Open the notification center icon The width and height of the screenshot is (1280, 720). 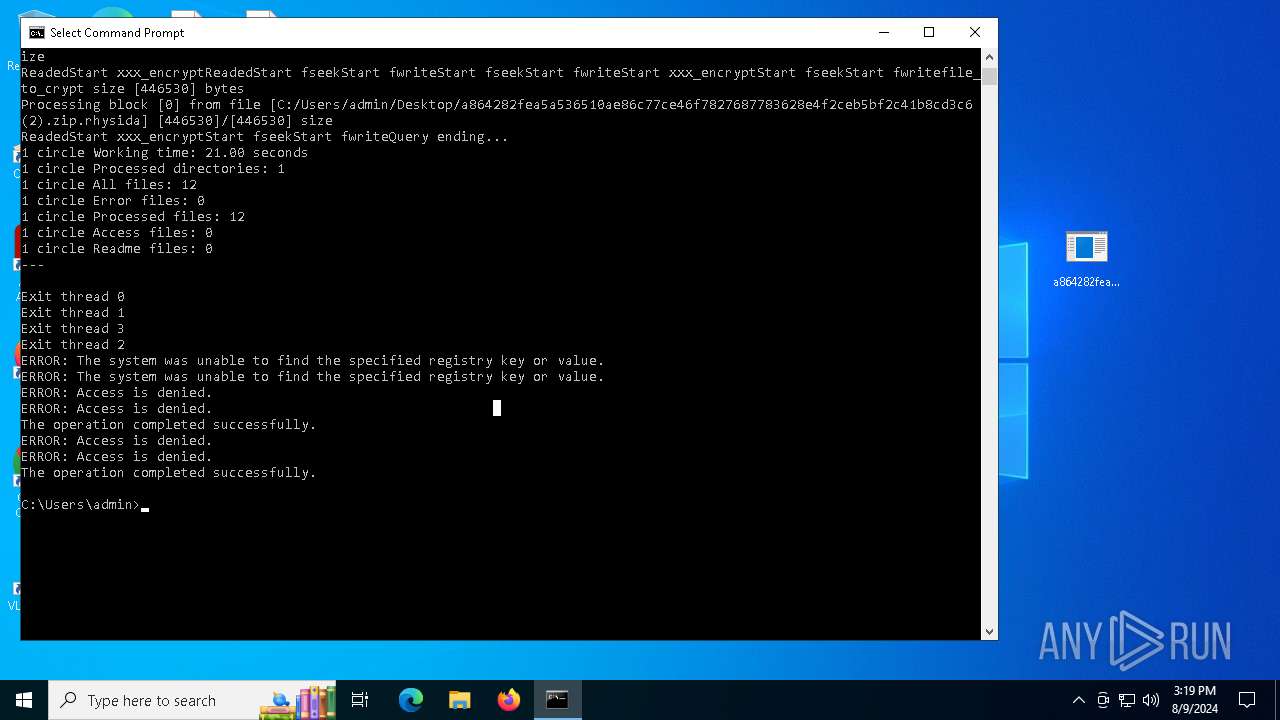1247,700
